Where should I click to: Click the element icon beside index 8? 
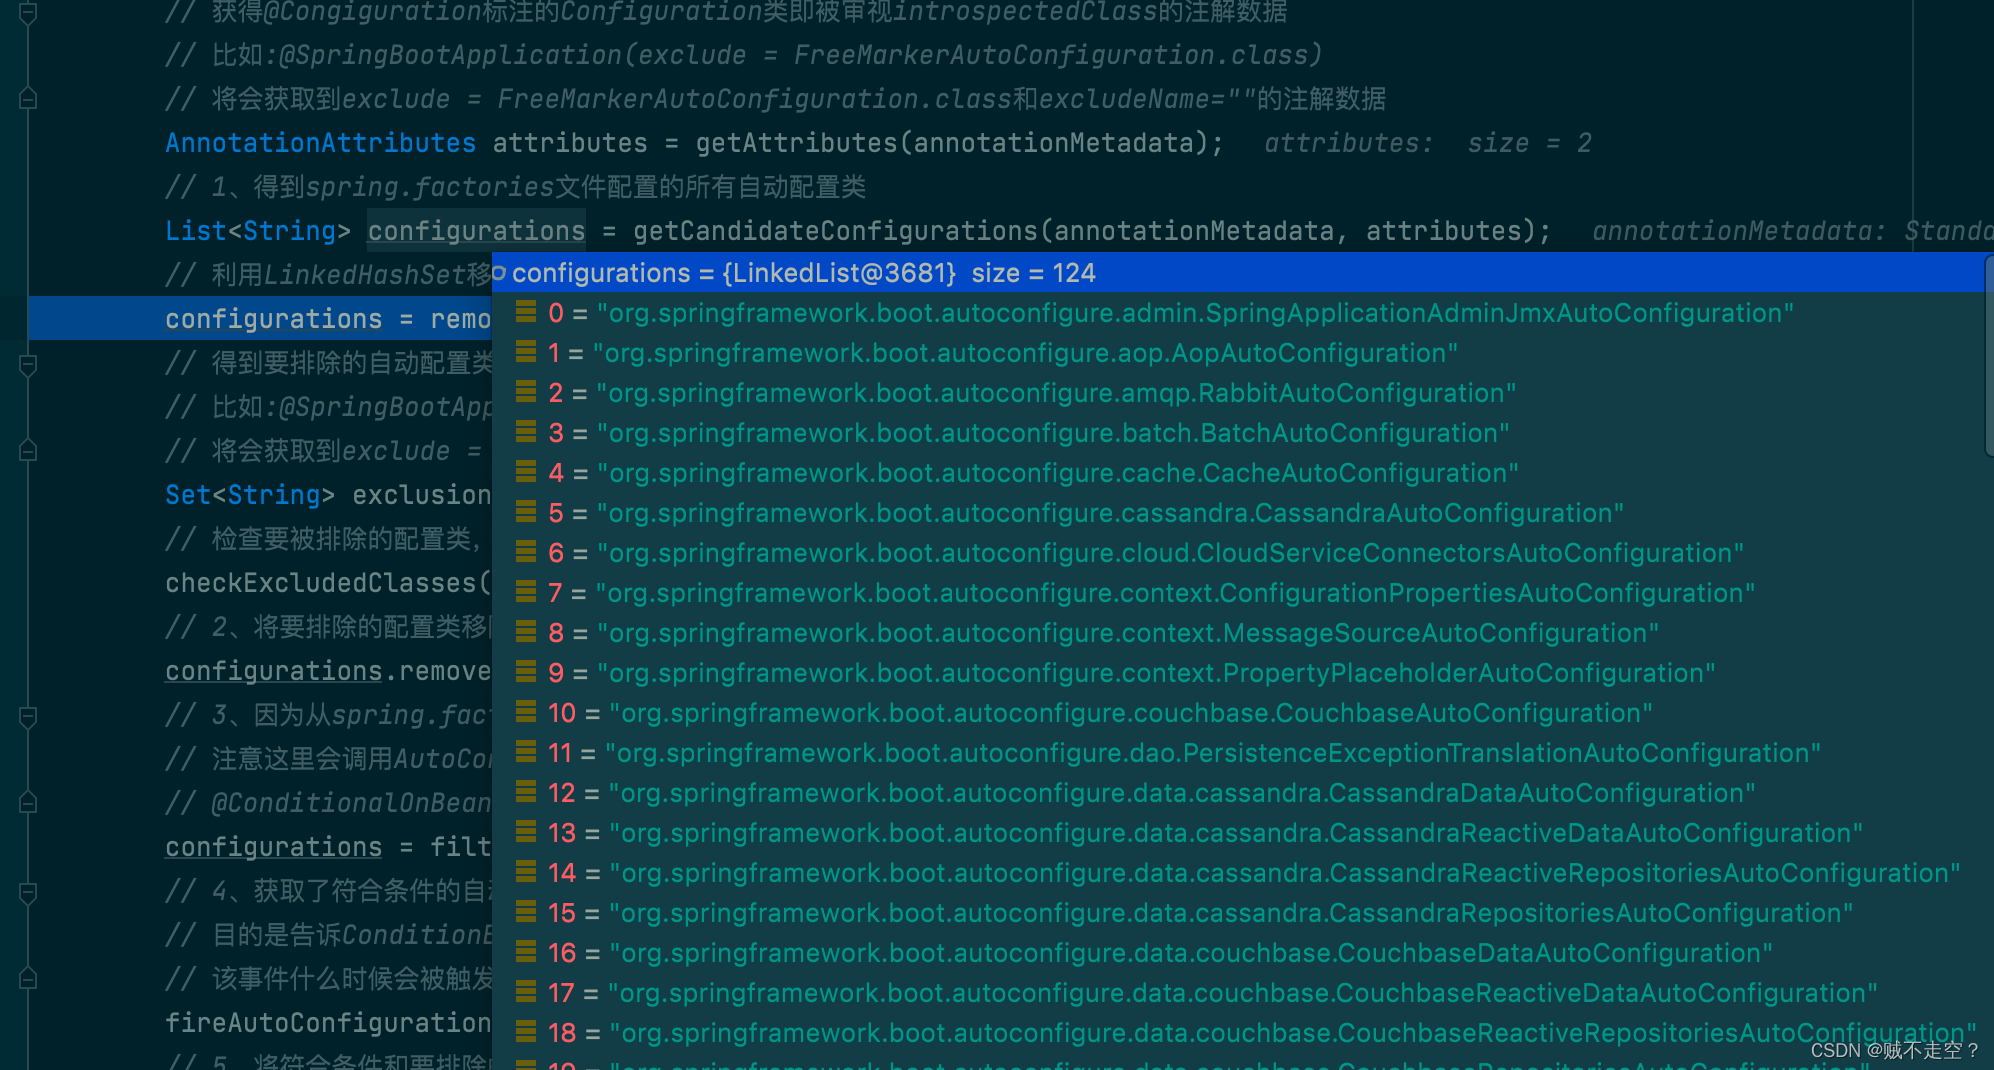526,632
